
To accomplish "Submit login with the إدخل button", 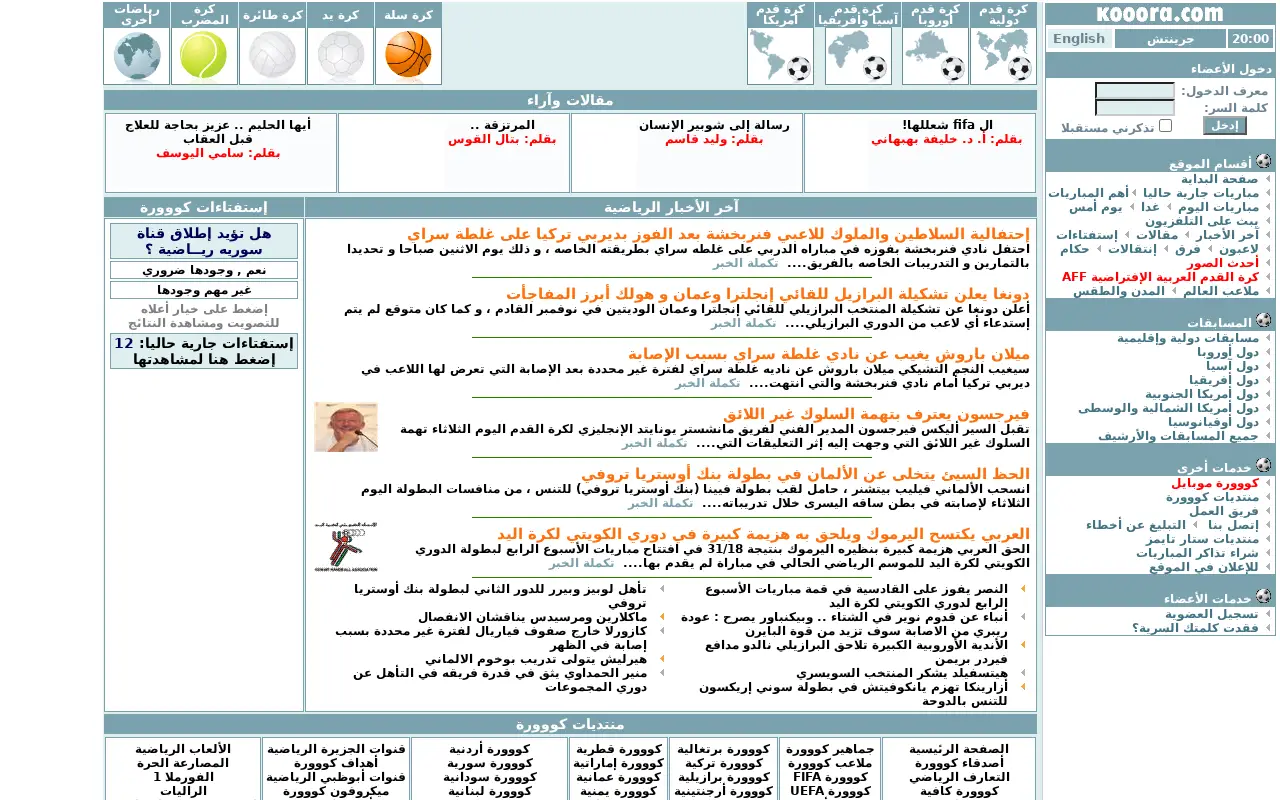I will tap(1225, 126).
